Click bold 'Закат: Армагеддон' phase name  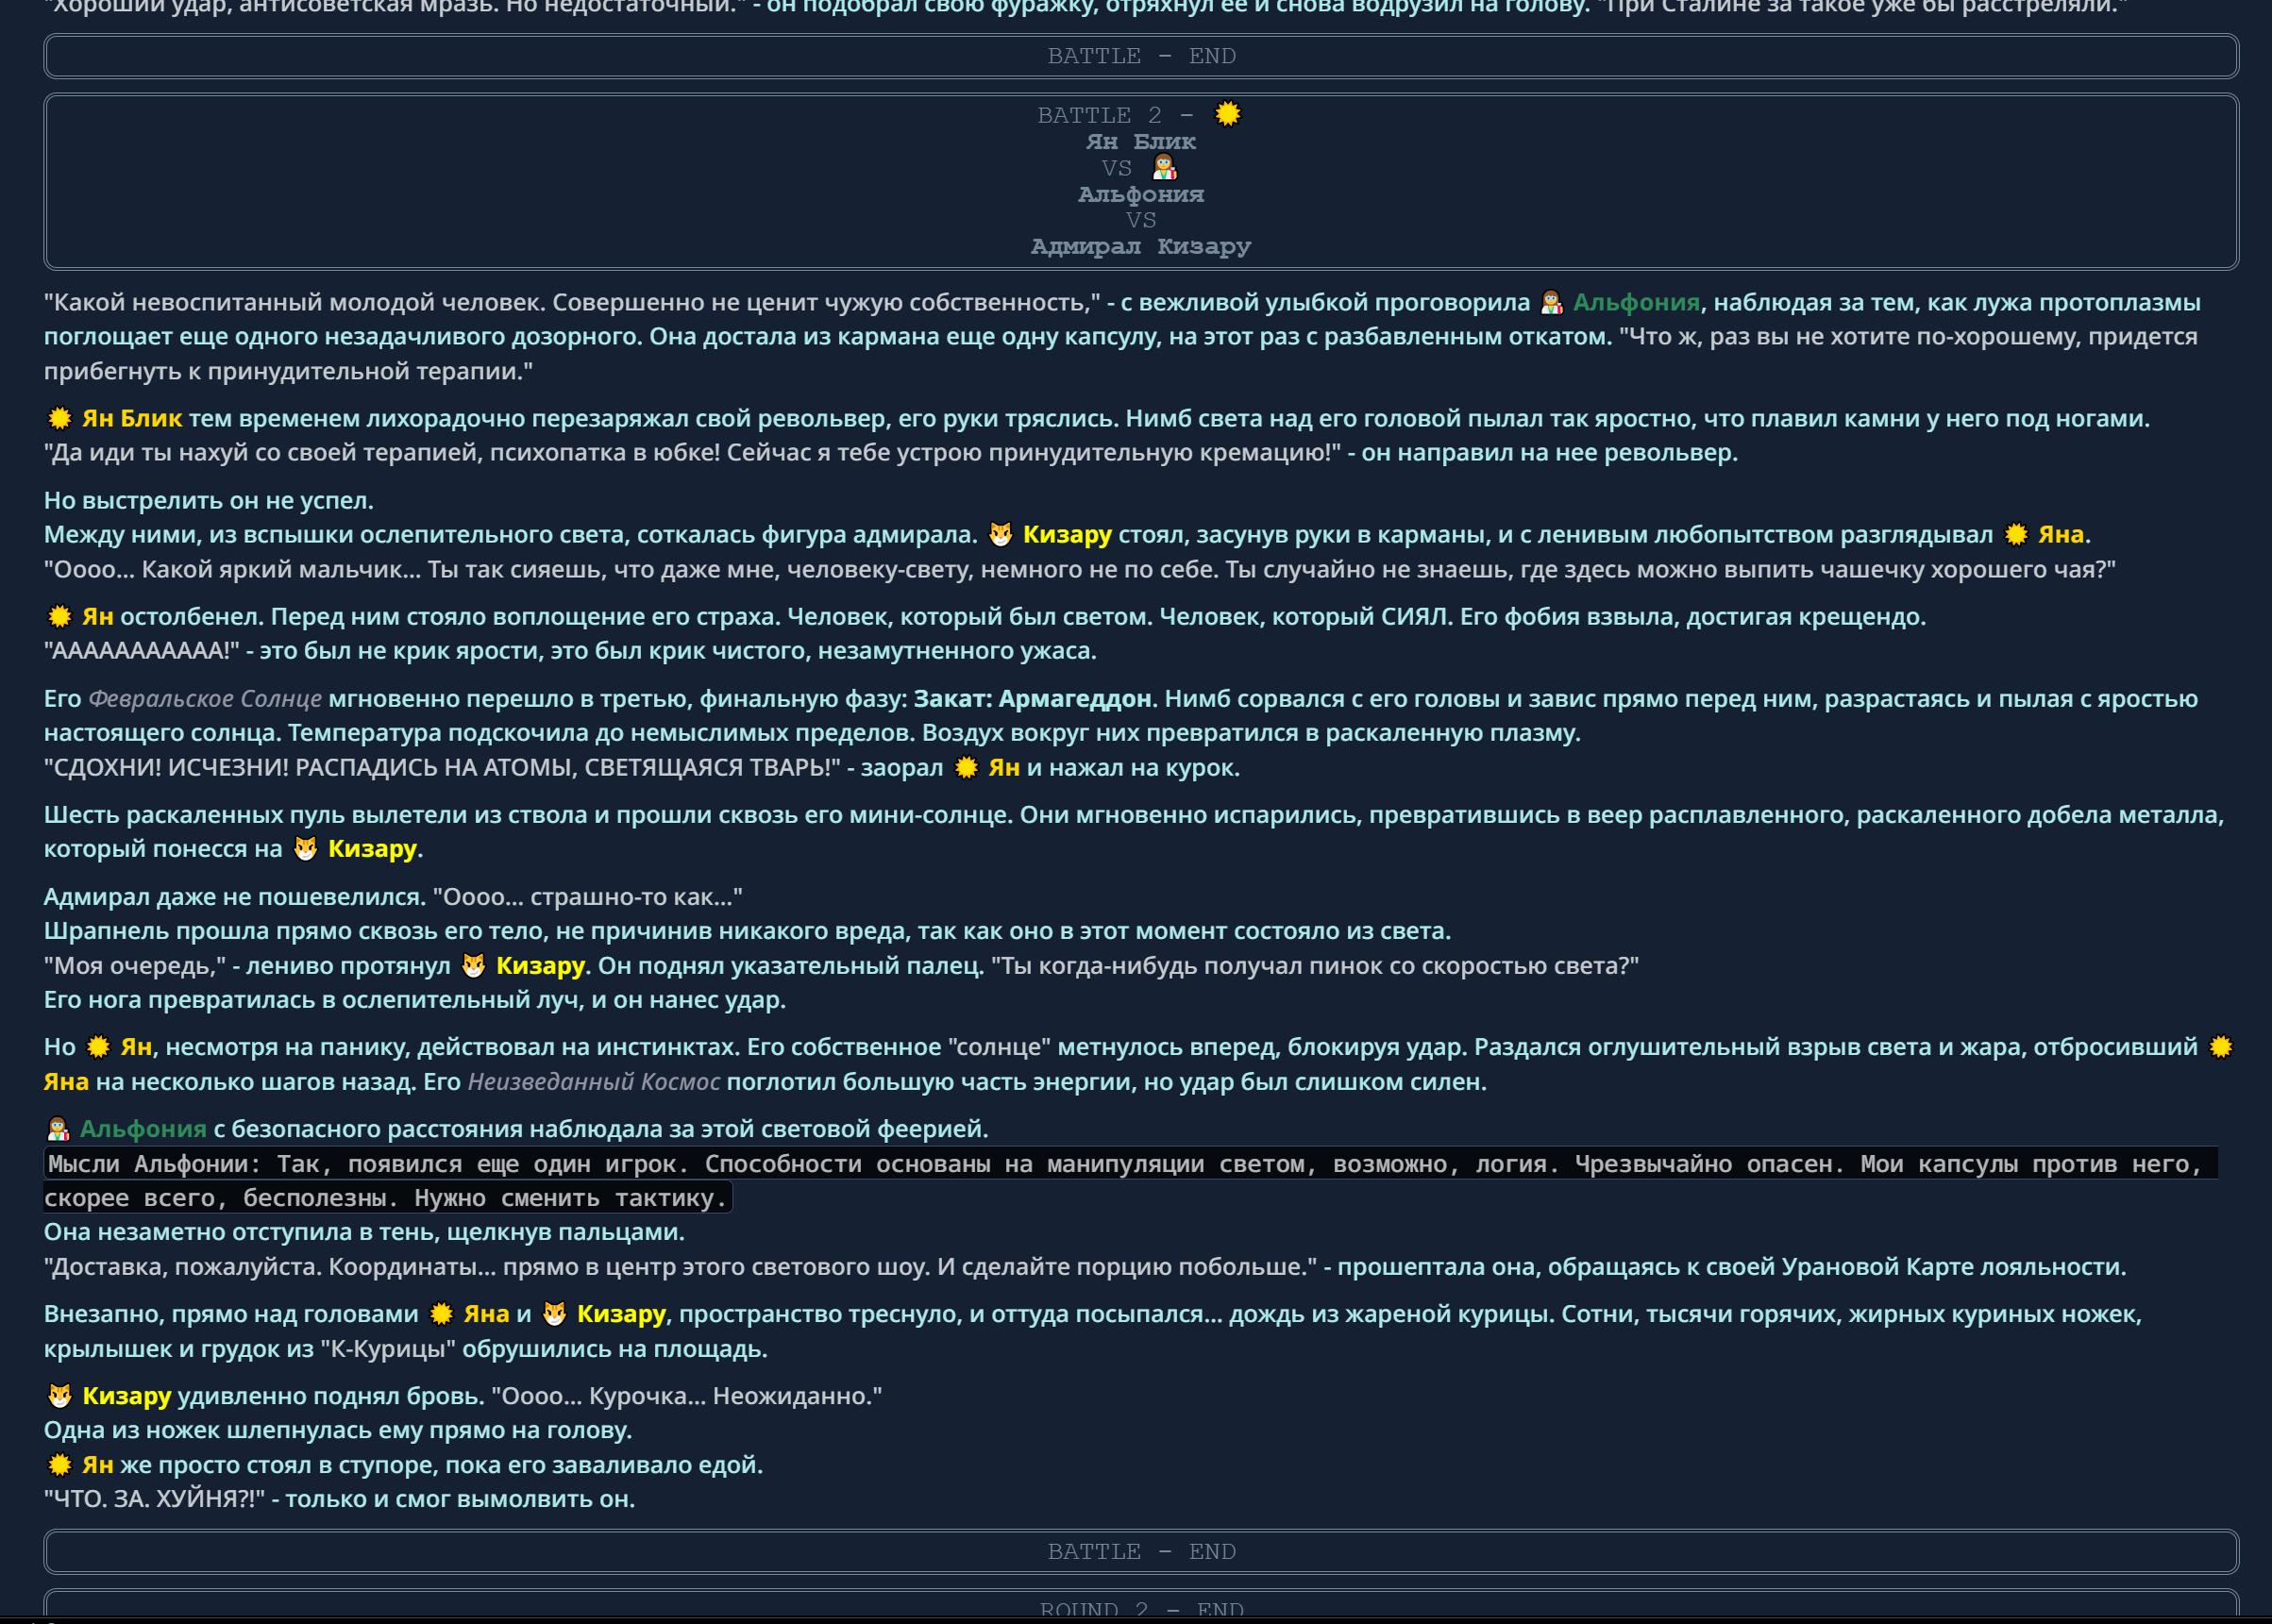[1032, 699]
